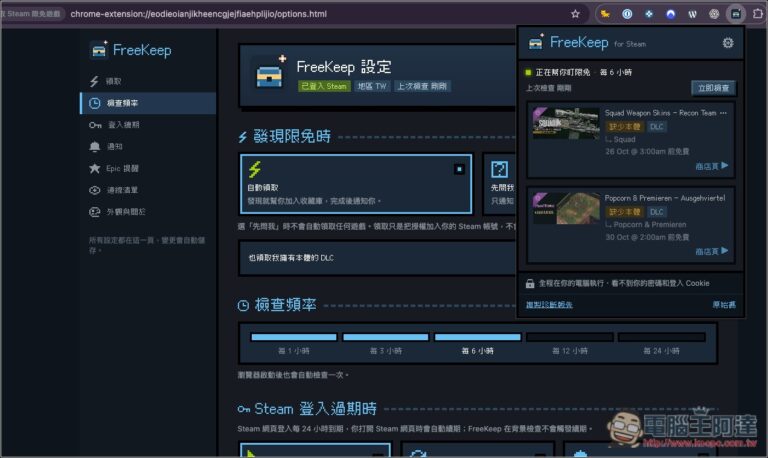Click star icon for Epic 提醒 in sidebar
This screenshot has width=768, height=458.
click(95, 169)
